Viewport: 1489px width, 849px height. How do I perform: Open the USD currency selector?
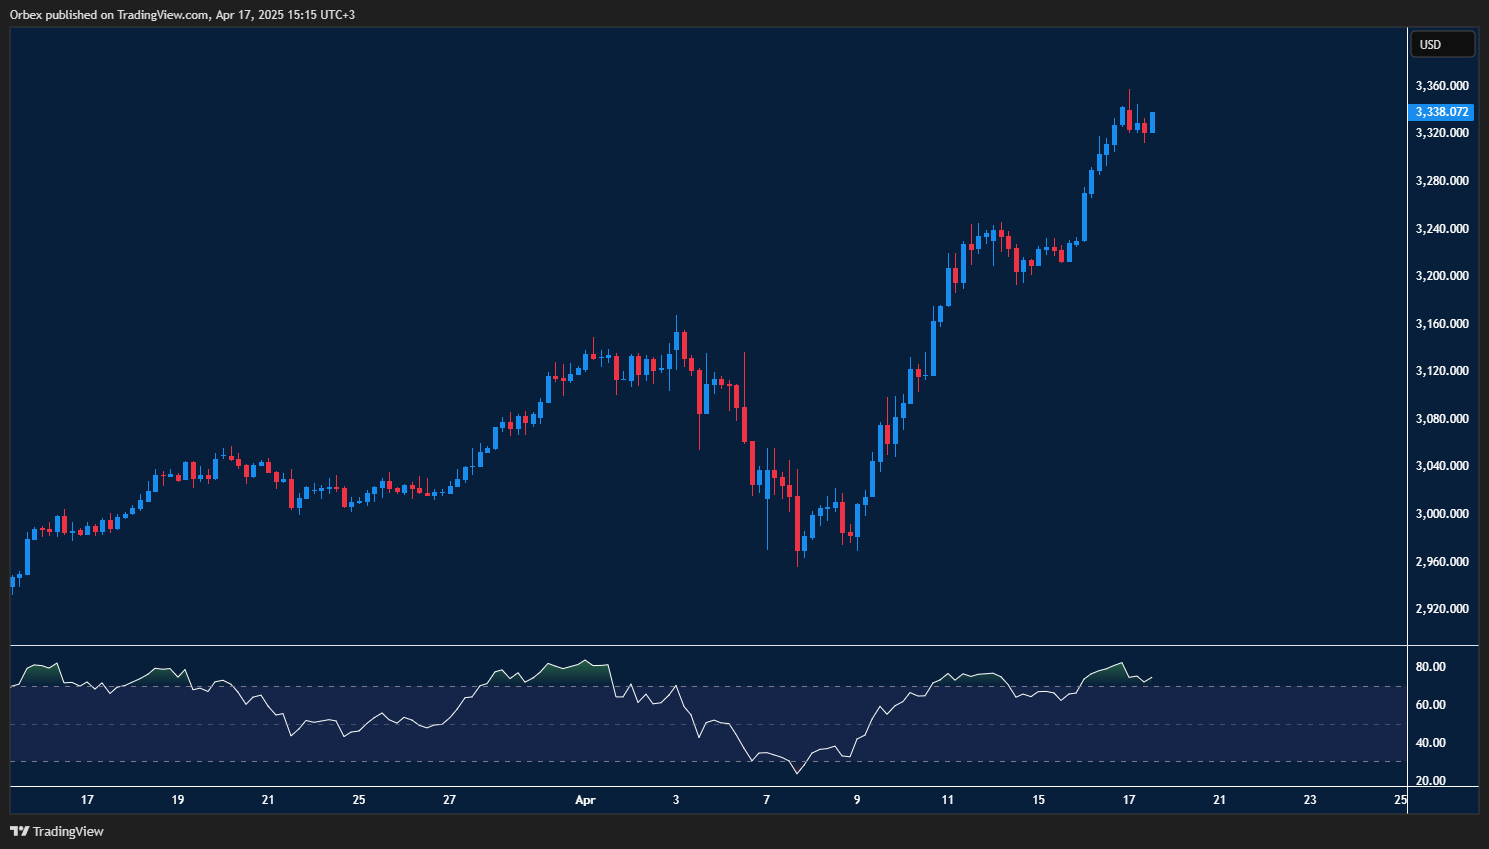1441,44
